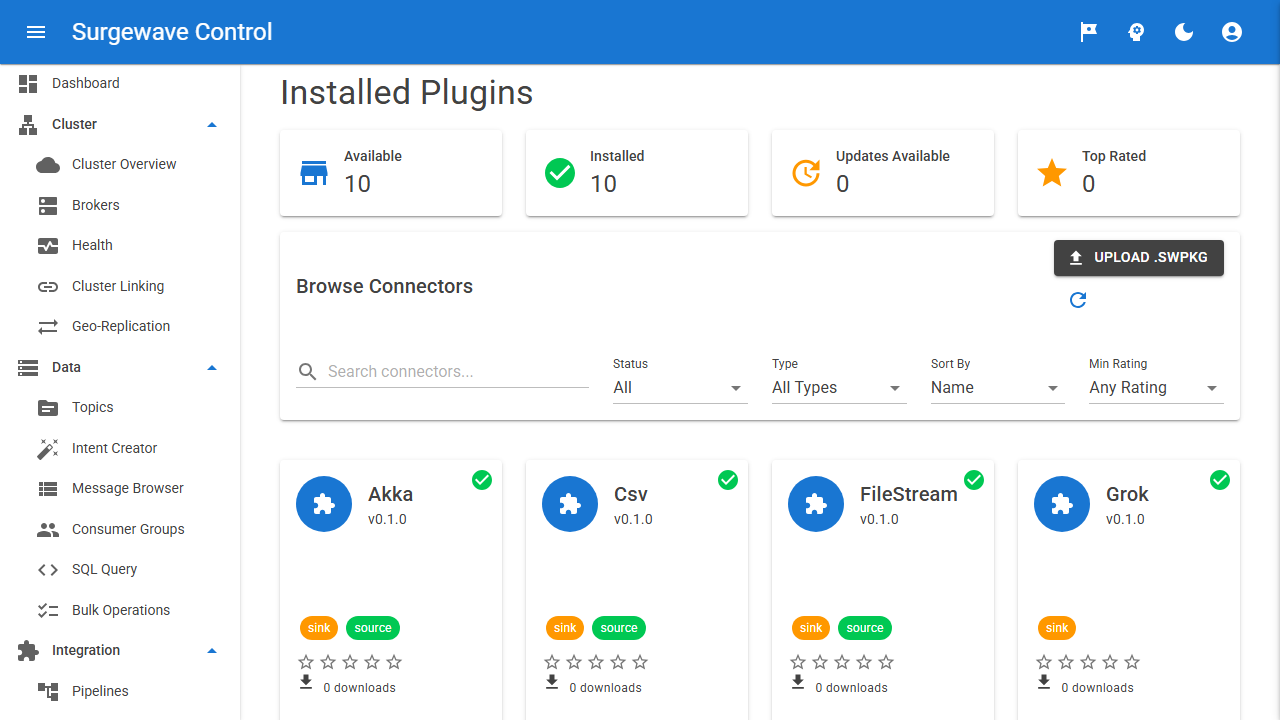
Task: Click the Health heartbeat icon
Action: pyautogui.click(x=48, y=246)
